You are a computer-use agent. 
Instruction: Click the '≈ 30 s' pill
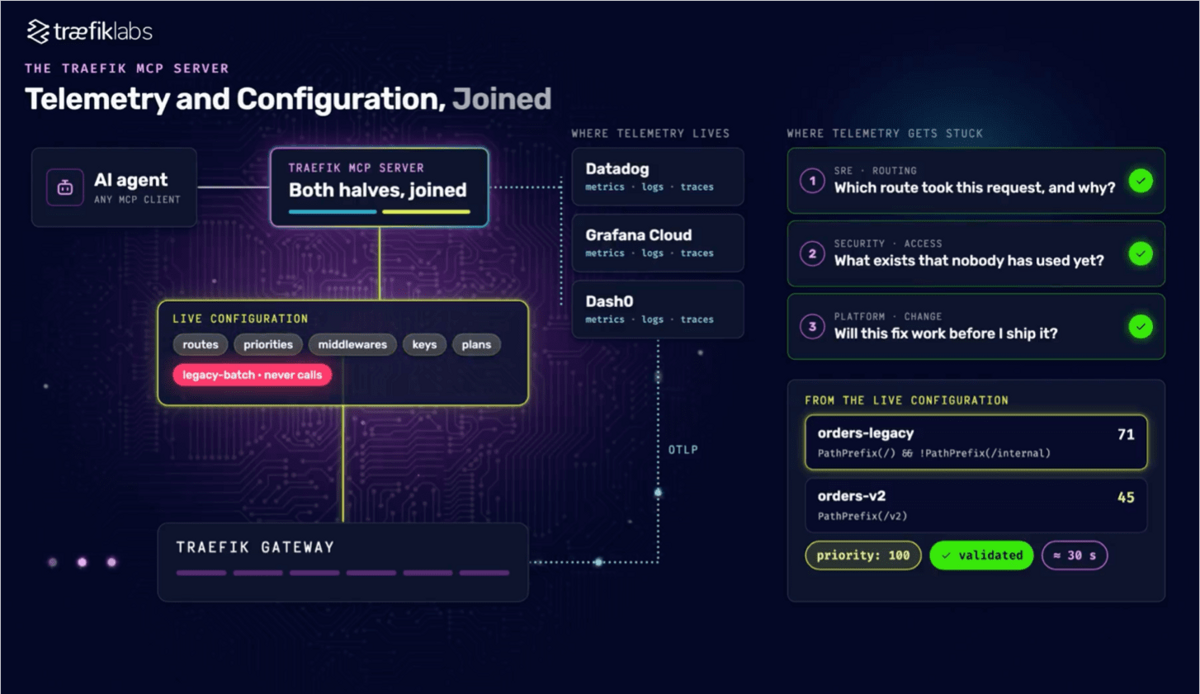pyautogui.click(x=1075, y=556)
